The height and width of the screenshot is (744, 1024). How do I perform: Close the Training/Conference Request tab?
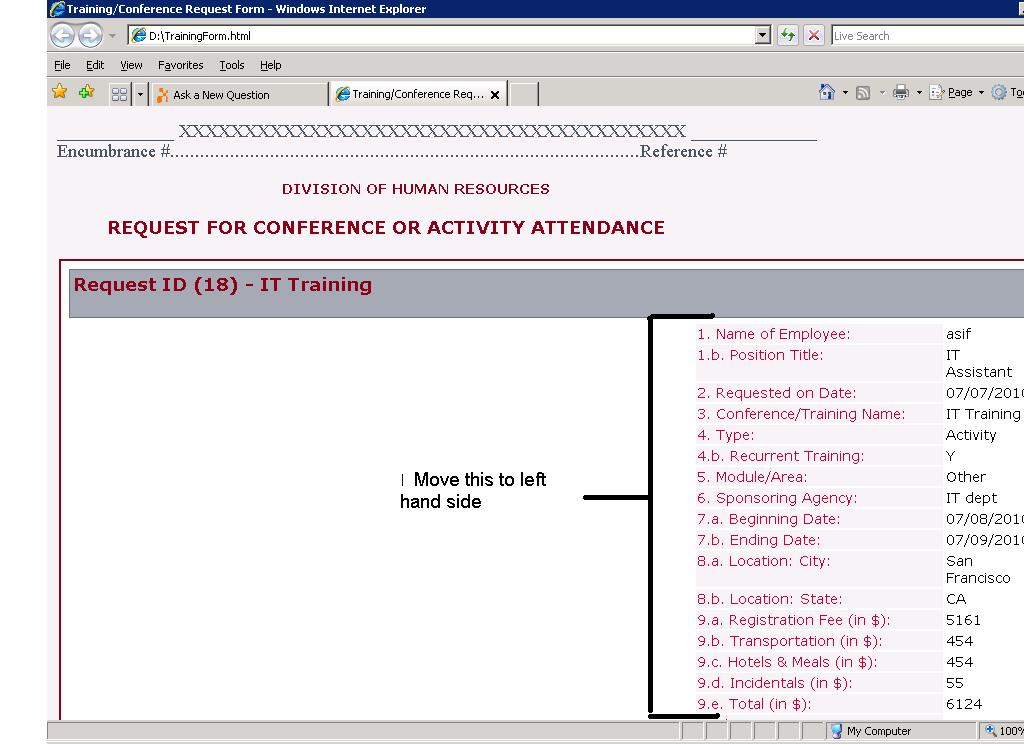pyautogui.click(x=495, y=94)
